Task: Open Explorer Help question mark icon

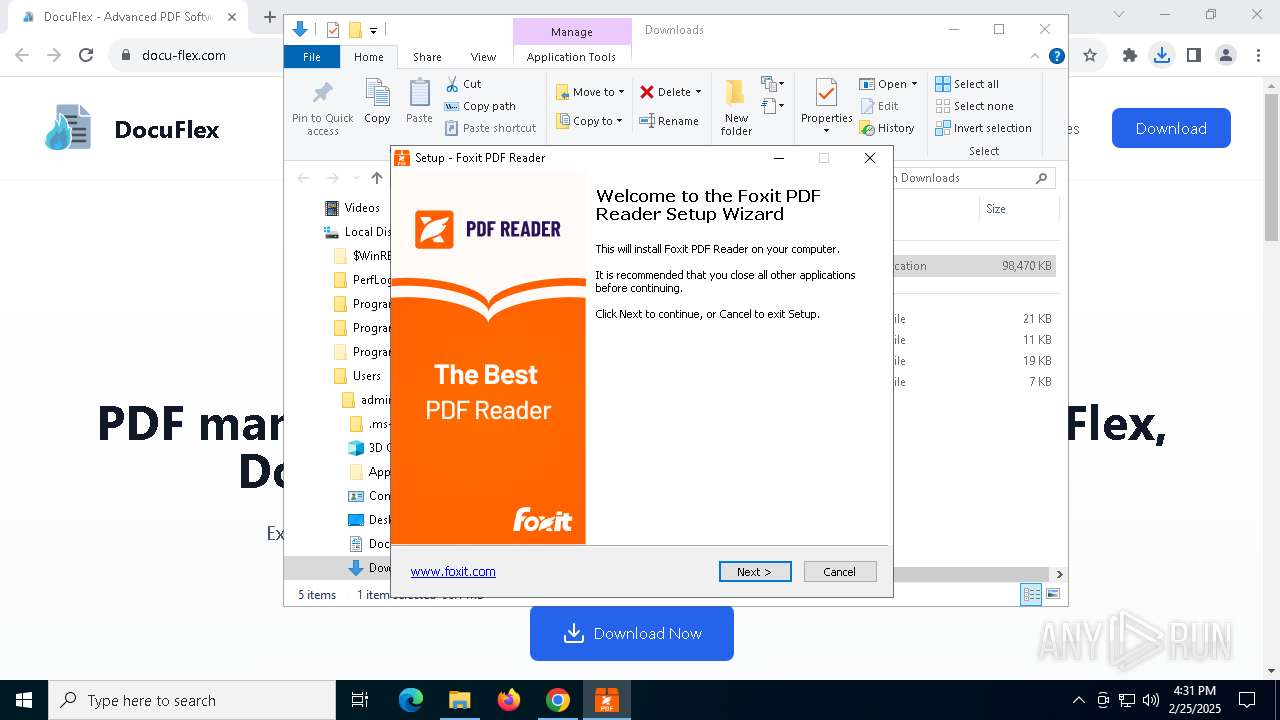Action: [x=1056, y=57]
